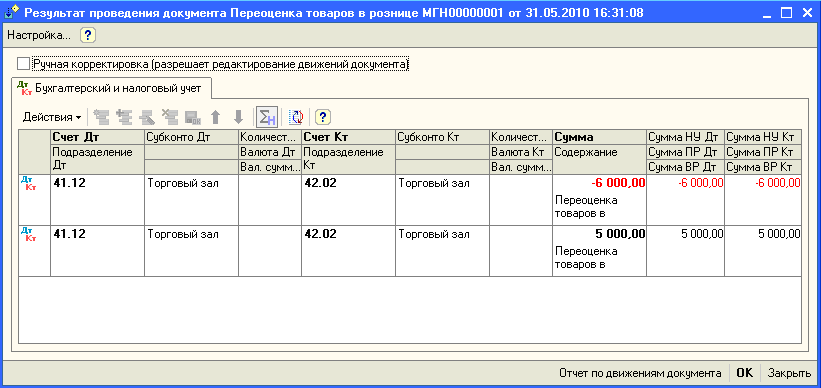The height and width of the screenshot is (388, 821).
Task: Click the toolbar help question icon
Action: pyautogui.click(x=324, y=117)
